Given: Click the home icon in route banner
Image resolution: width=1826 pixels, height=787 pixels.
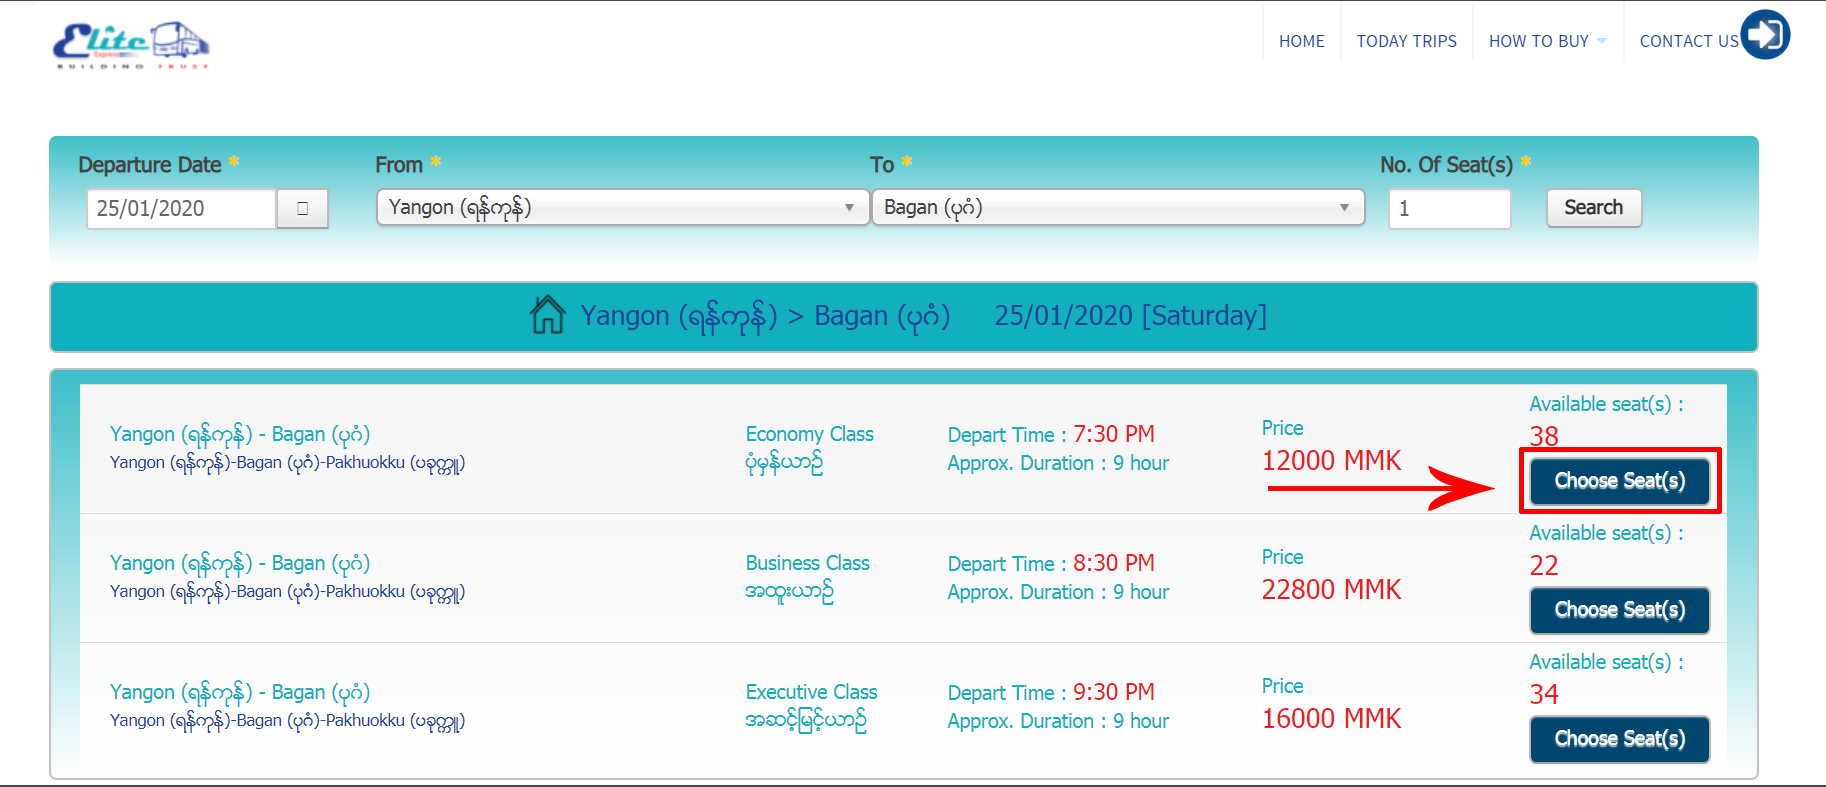Looking at the screenshot, I should [x=547, y=315].
